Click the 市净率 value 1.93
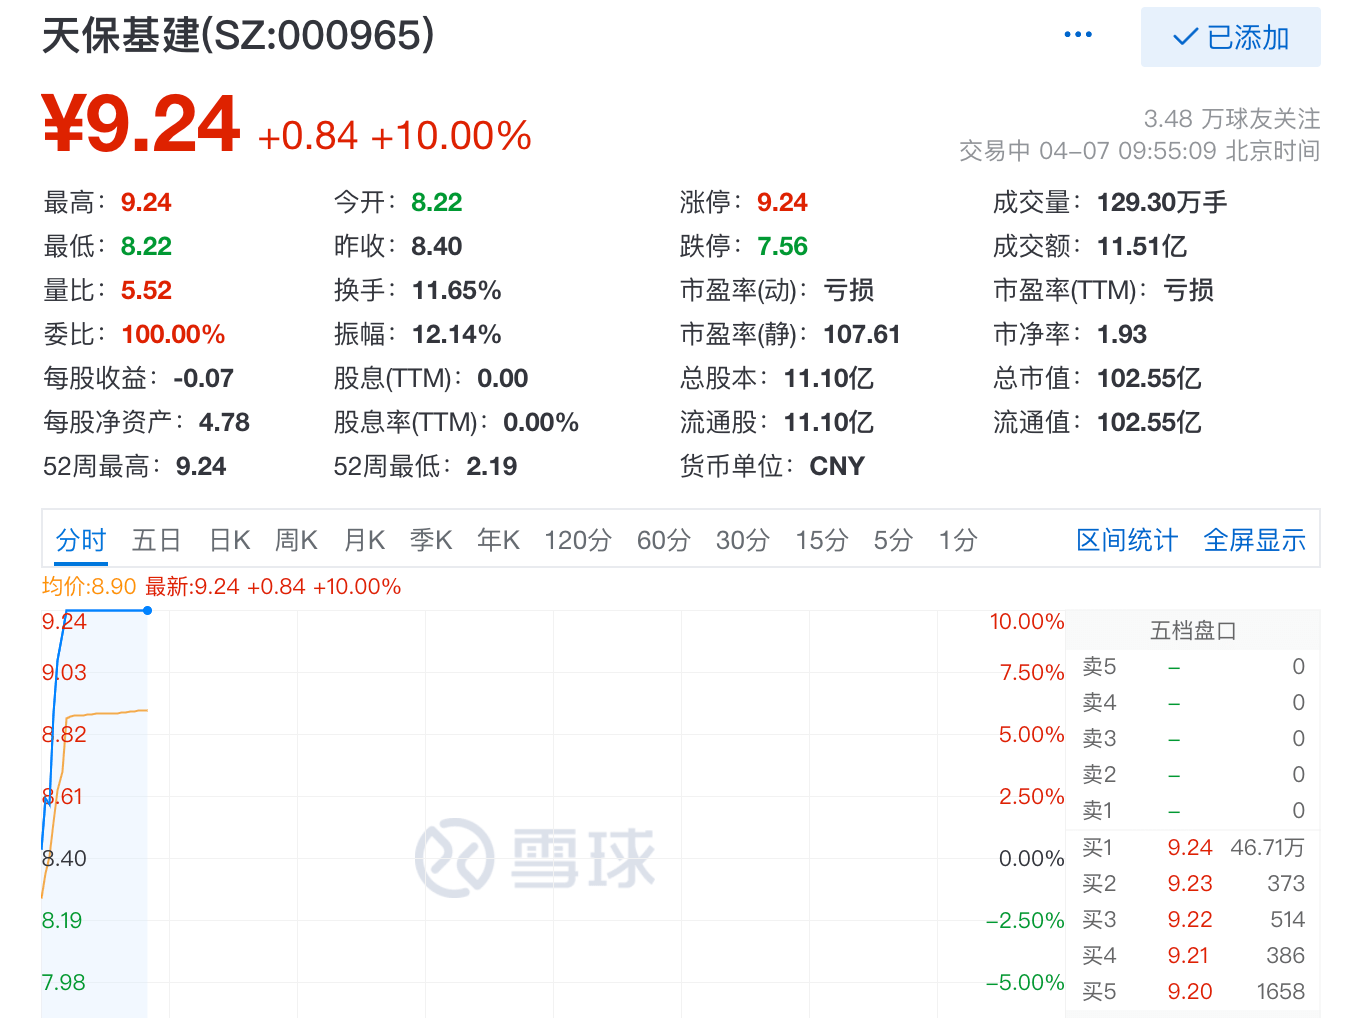Viewport: 1348px width, 1018px height. point(1122,334)
